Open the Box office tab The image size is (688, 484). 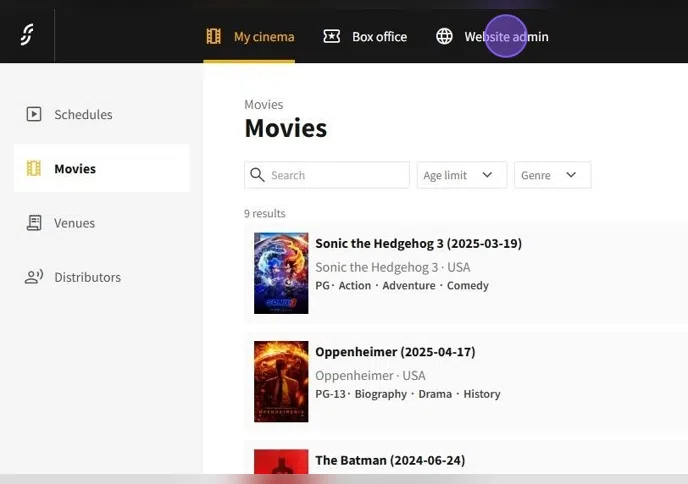coord(379,37)
